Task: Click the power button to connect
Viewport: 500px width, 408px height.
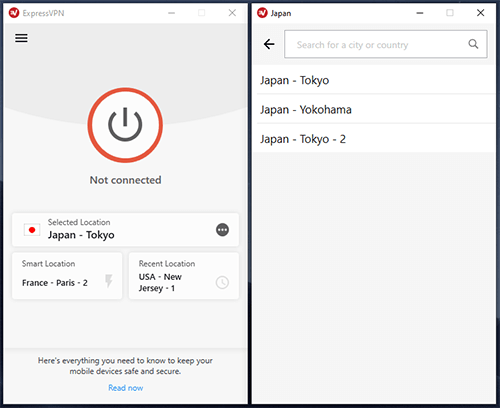Action: pos(125,125)
